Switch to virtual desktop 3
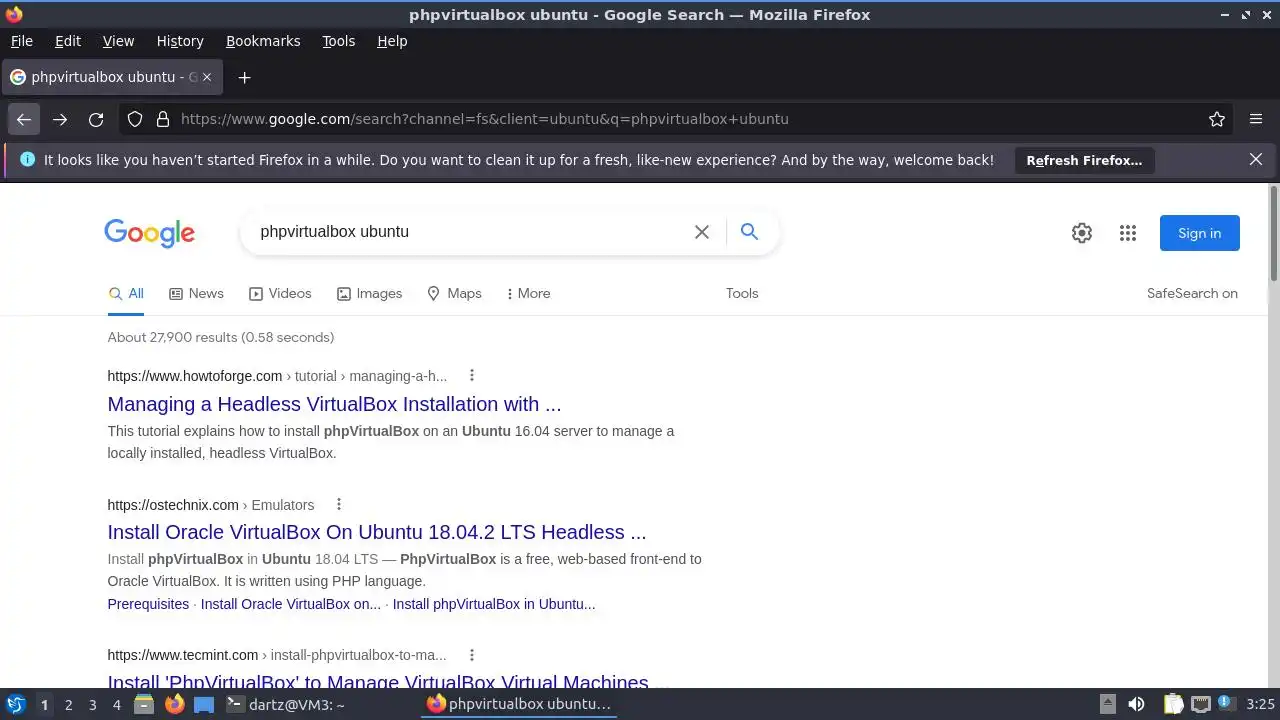The width and height of the screenshot is (1280, 720). point(92,705)
